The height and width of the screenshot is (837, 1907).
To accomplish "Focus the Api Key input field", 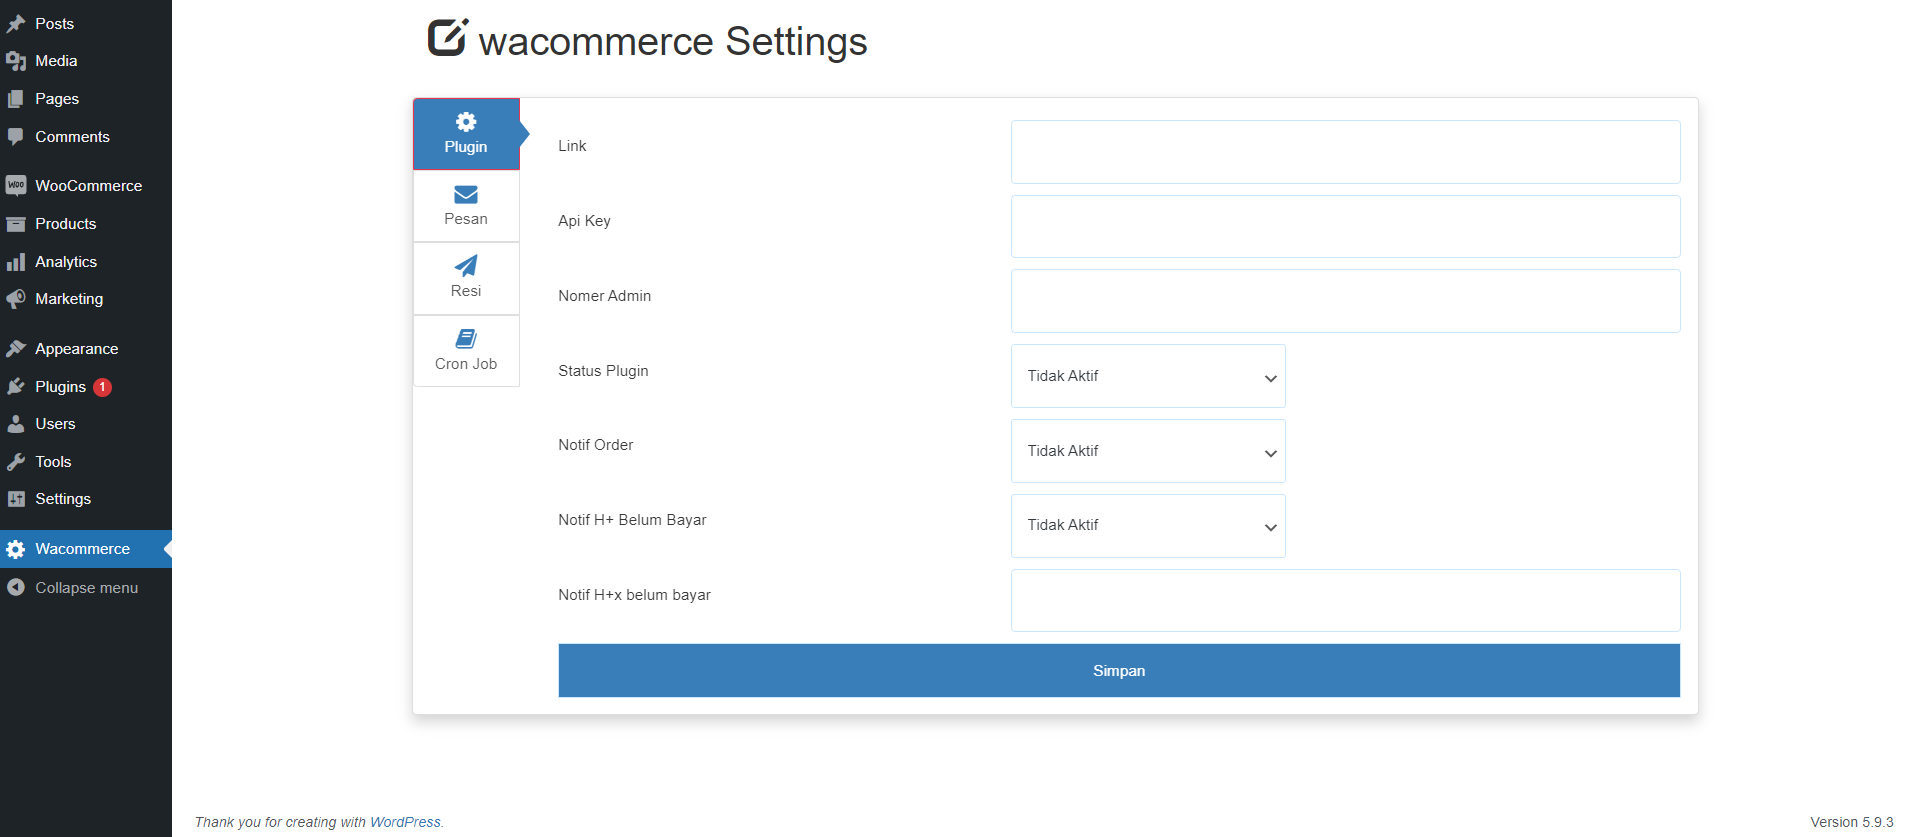I will coord(1345,227).
